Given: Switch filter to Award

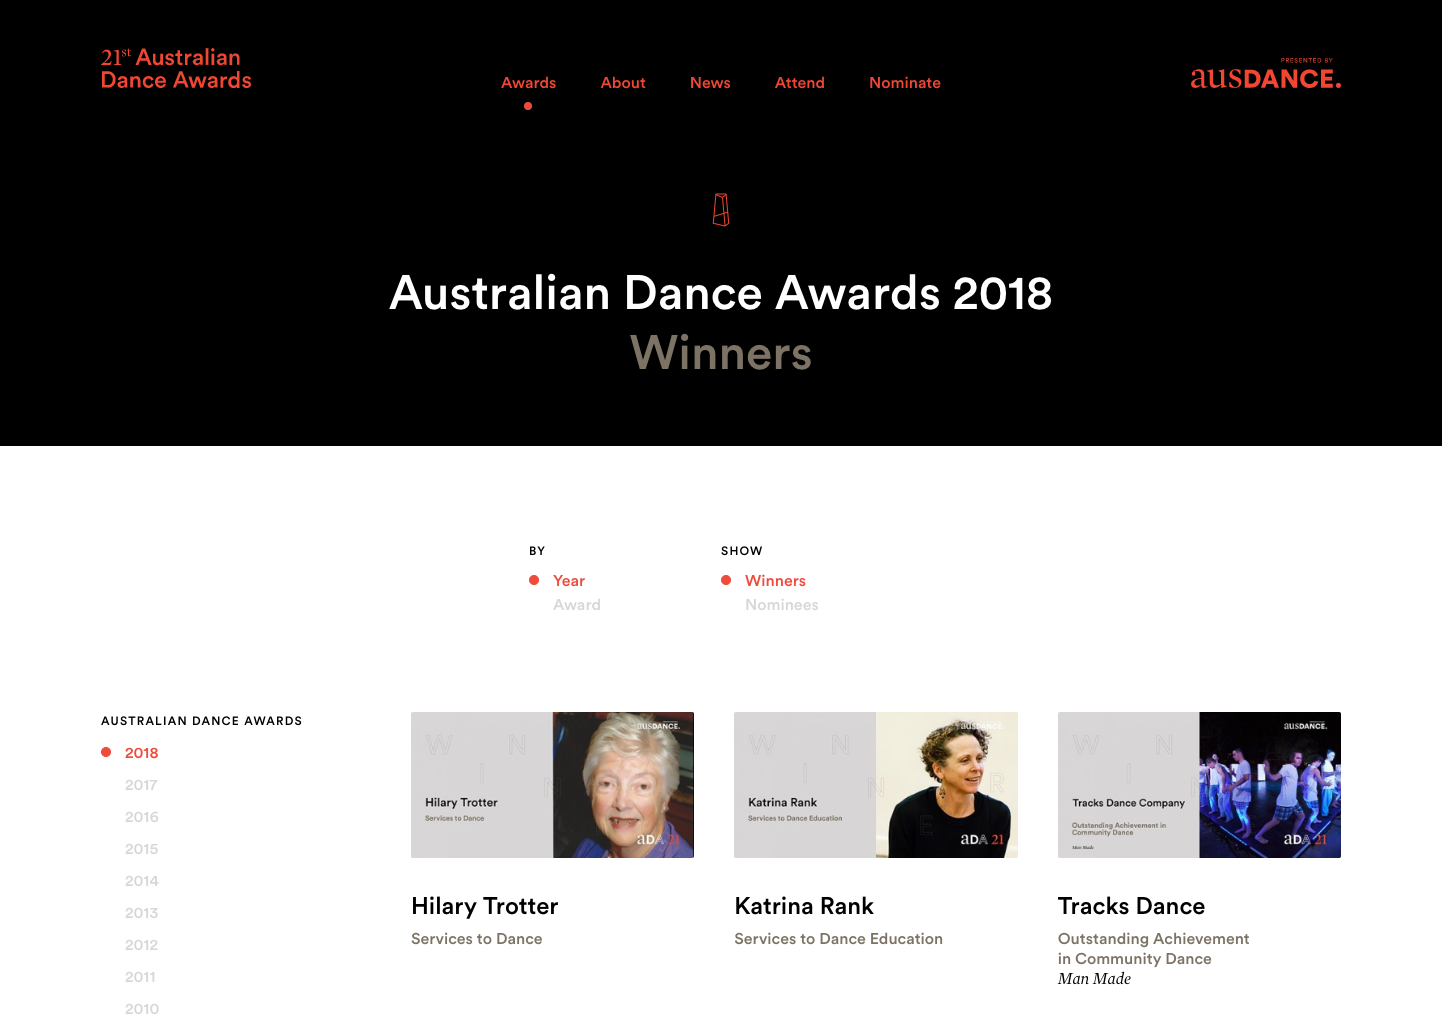Looking at the screenshot, I should (x=577, y=605).
